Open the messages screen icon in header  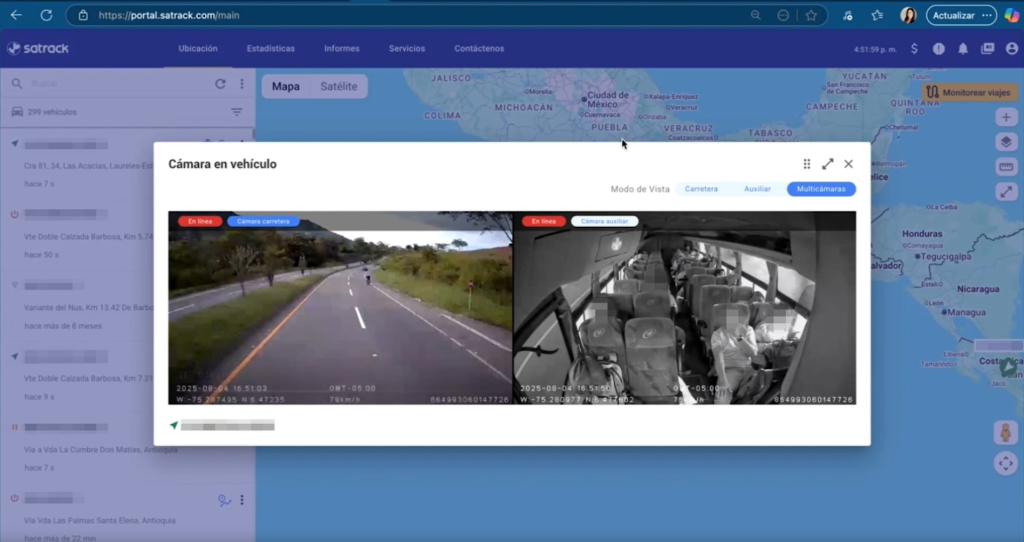pos(987,48)
